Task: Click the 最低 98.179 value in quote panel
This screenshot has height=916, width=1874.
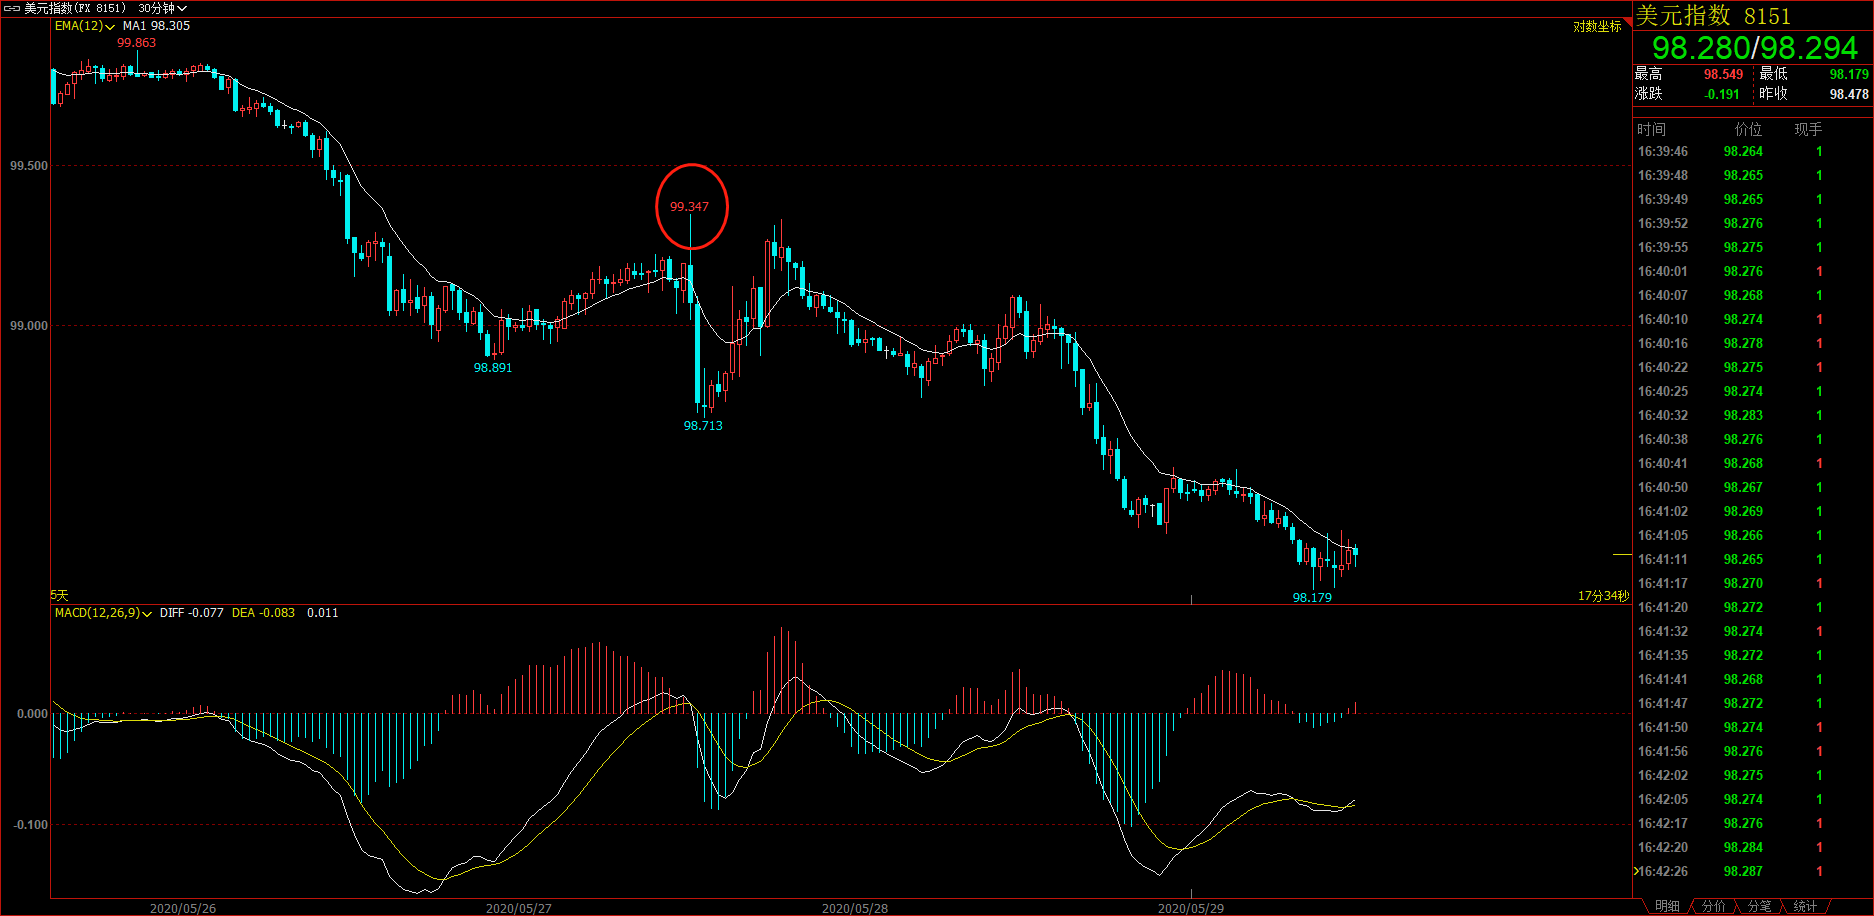Action: [1849, 75]
